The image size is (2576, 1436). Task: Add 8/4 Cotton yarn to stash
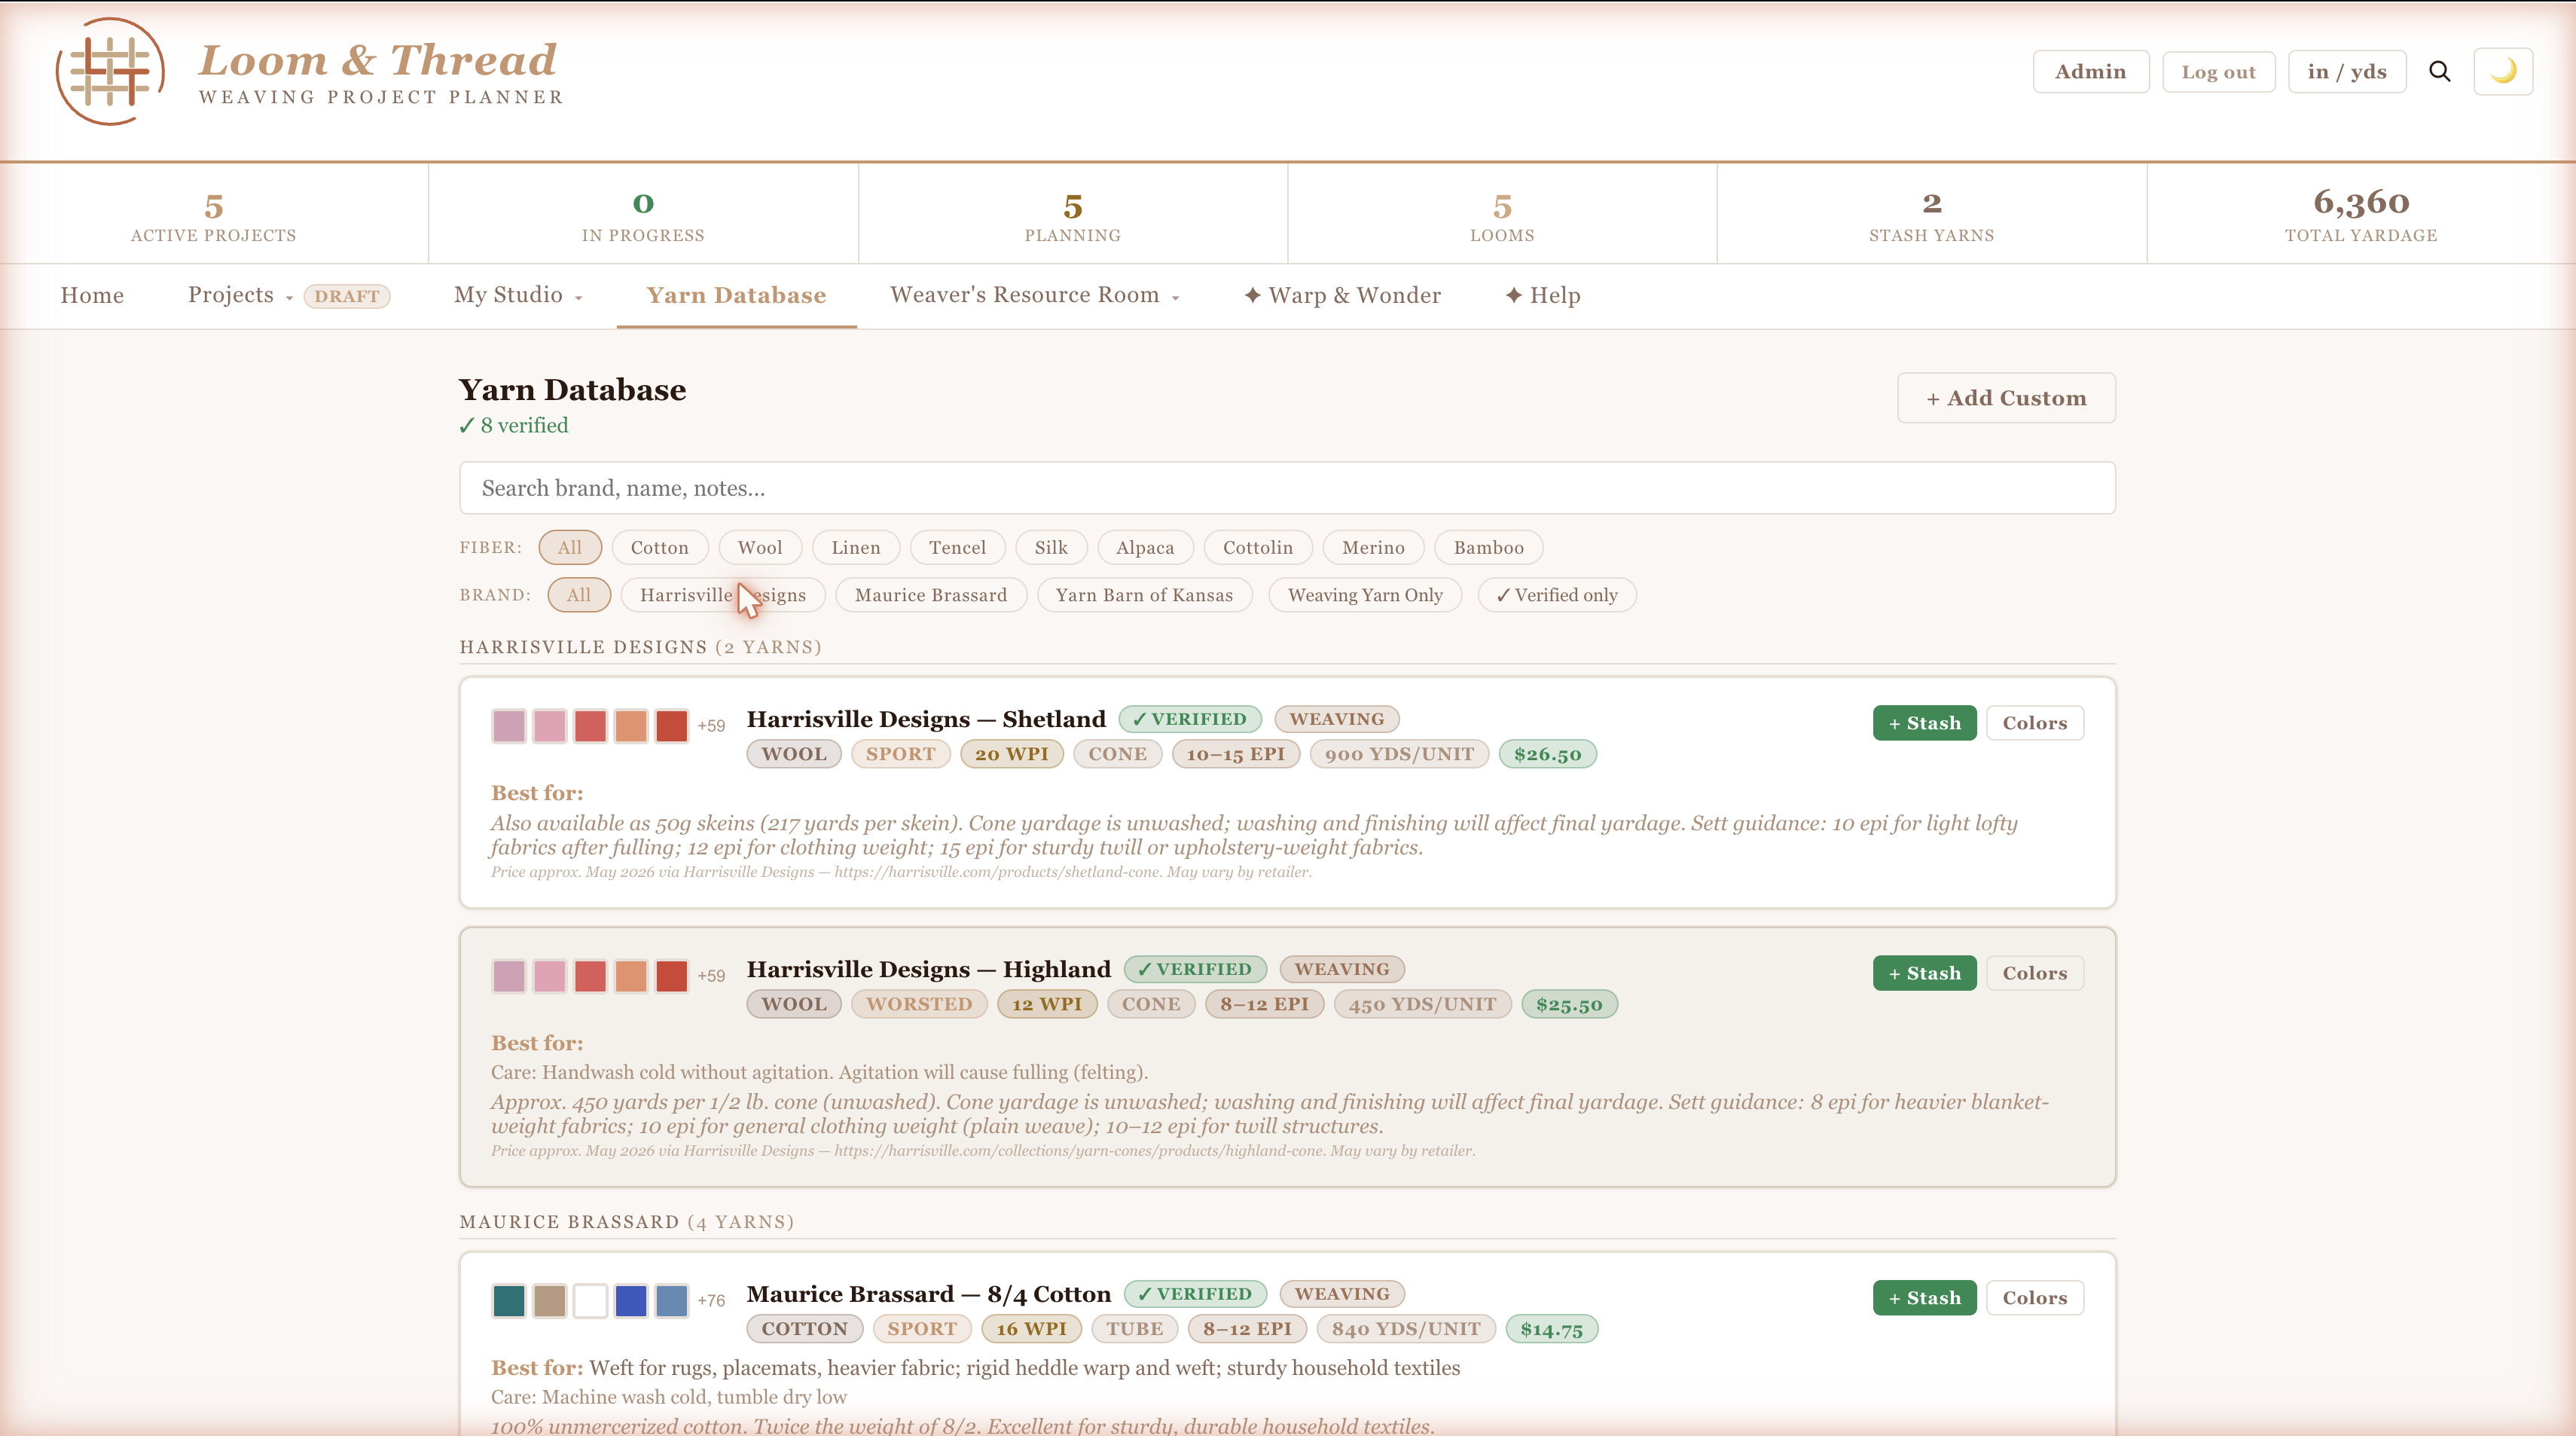click(x=1924, y=1298)
